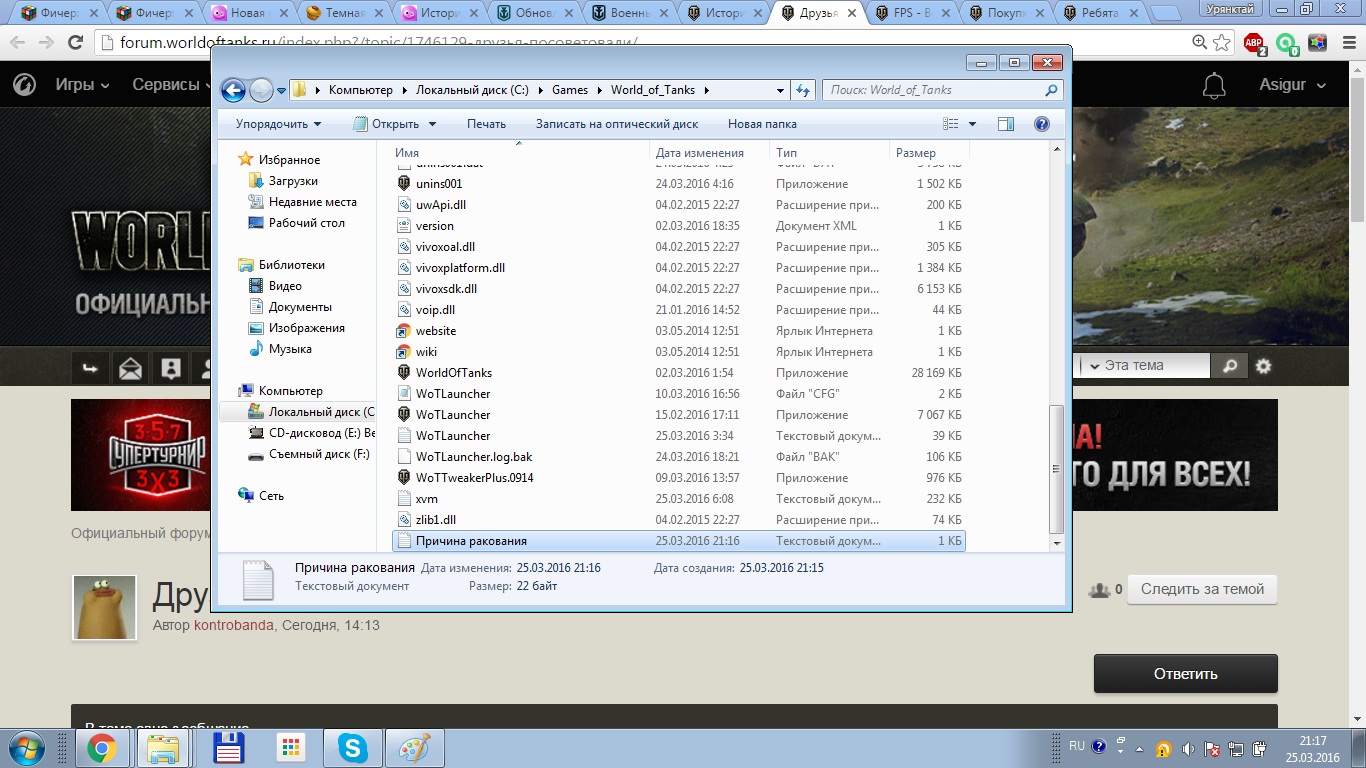
Task: Click the Новая папка toolbar command
Action: pos(762,124)
